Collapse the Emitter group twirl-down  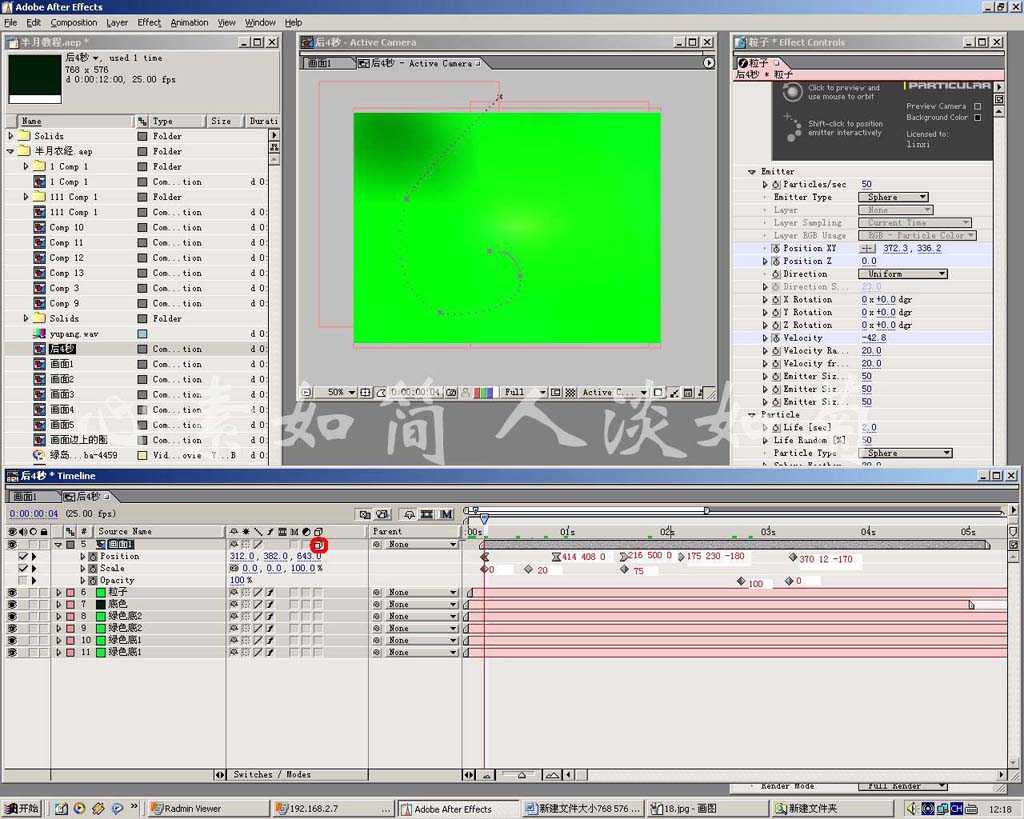(752, 172)
